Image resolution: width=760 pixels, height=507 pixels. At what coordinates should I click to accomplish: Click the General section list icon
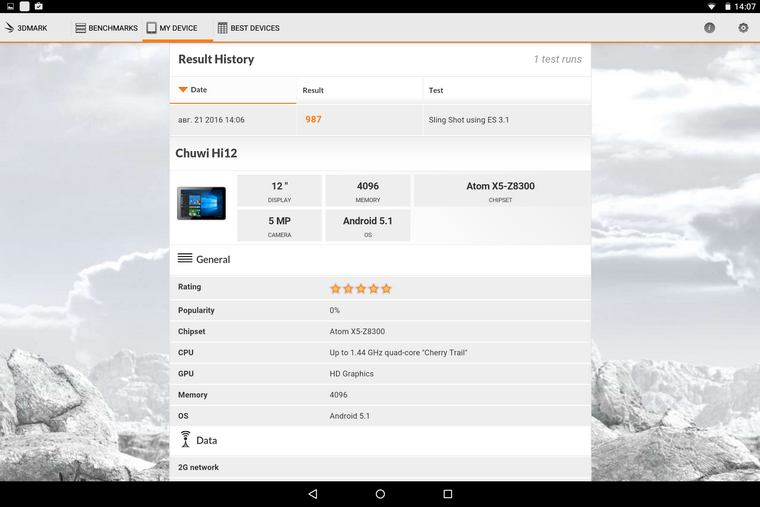point(185,258)
